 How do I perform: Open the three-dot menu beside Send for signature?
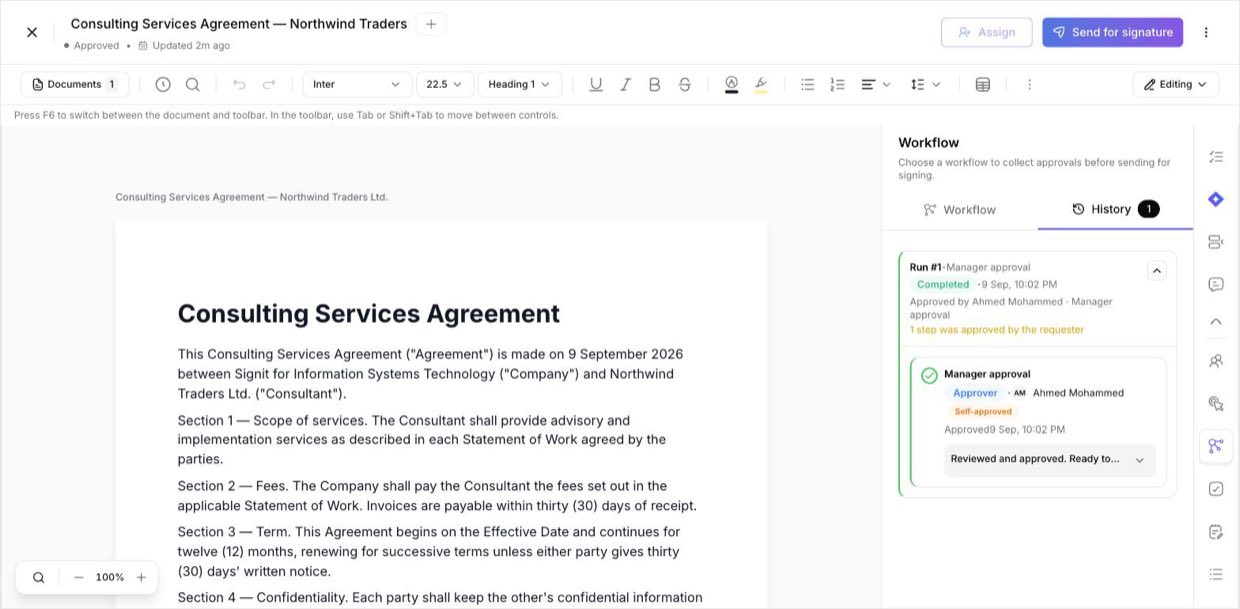[x=1206, y=32]
